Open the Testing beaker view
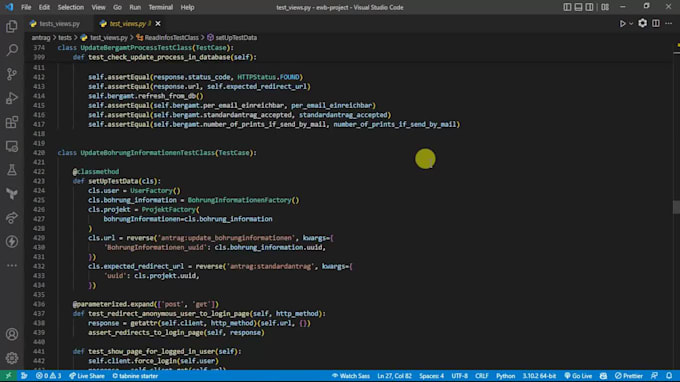 point(12,170)
